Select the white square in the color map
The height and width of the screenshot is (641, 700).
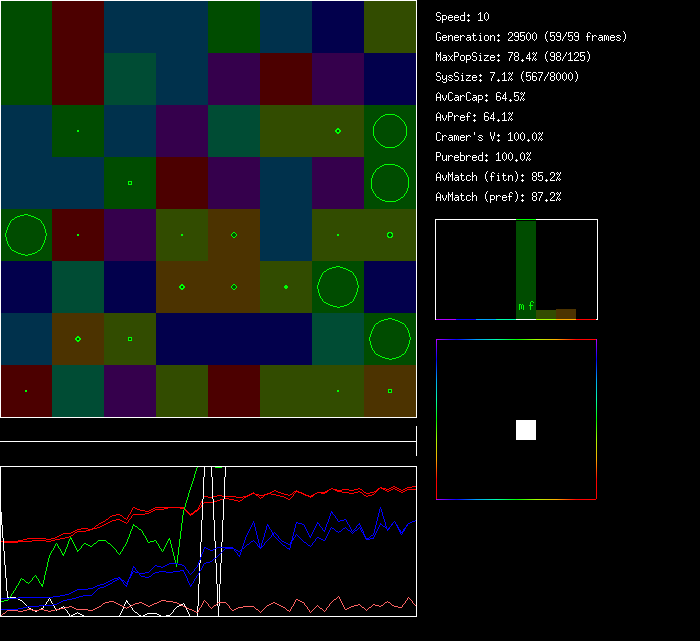pos(526,430)
